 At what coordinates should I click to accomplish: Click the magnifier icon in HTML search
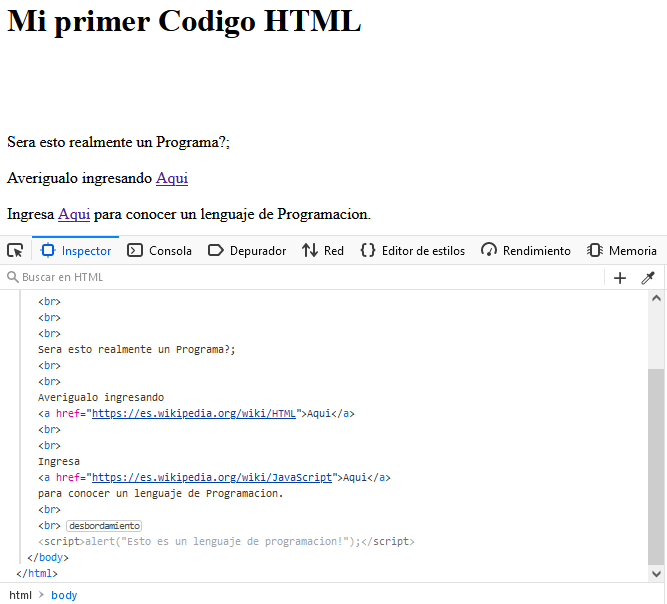[13, 277]
